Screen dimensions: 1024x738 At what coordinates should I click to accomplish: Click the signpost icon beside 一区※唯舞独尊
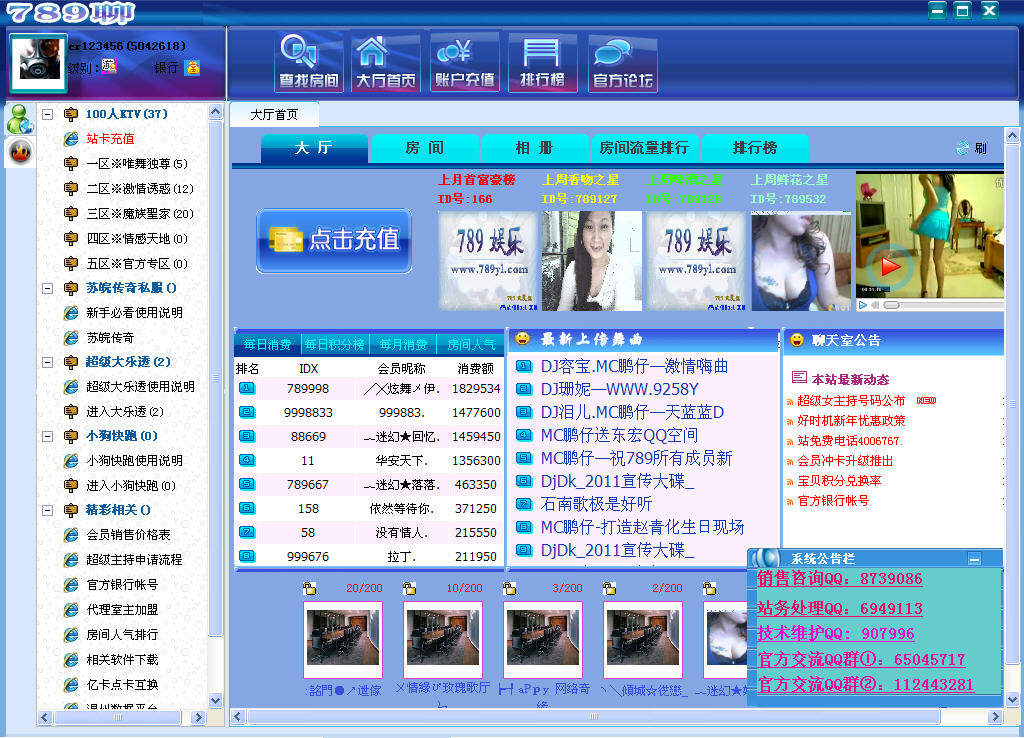[71, 164]
